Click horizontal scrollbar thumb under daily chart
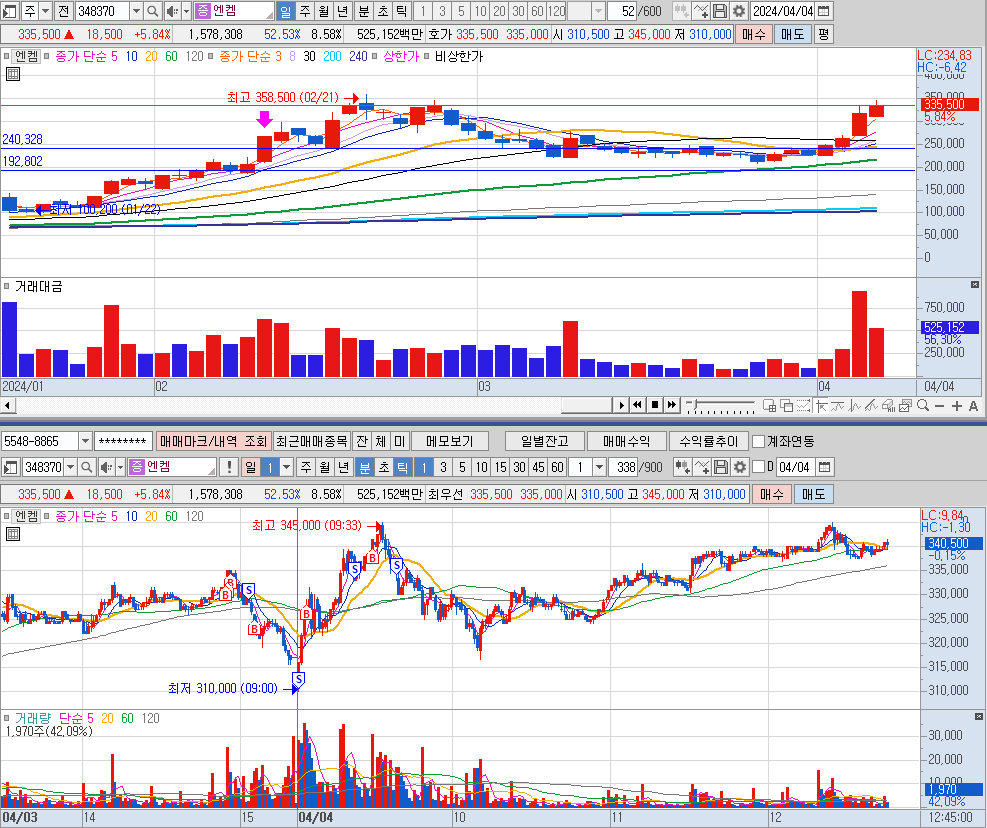987x828 pixels. [x=586, y=405]
